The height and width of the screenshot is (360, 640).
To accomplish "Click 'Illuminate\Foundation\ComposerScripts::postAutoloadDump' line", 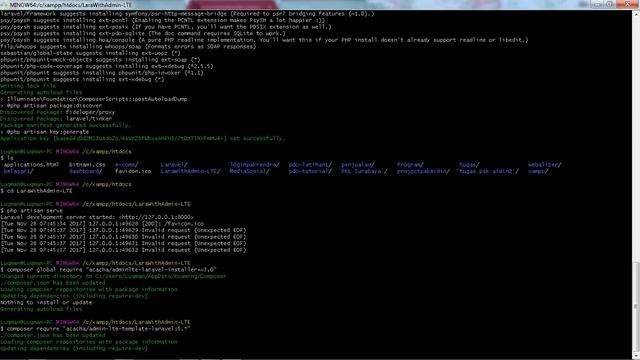I will pos(93,99).
